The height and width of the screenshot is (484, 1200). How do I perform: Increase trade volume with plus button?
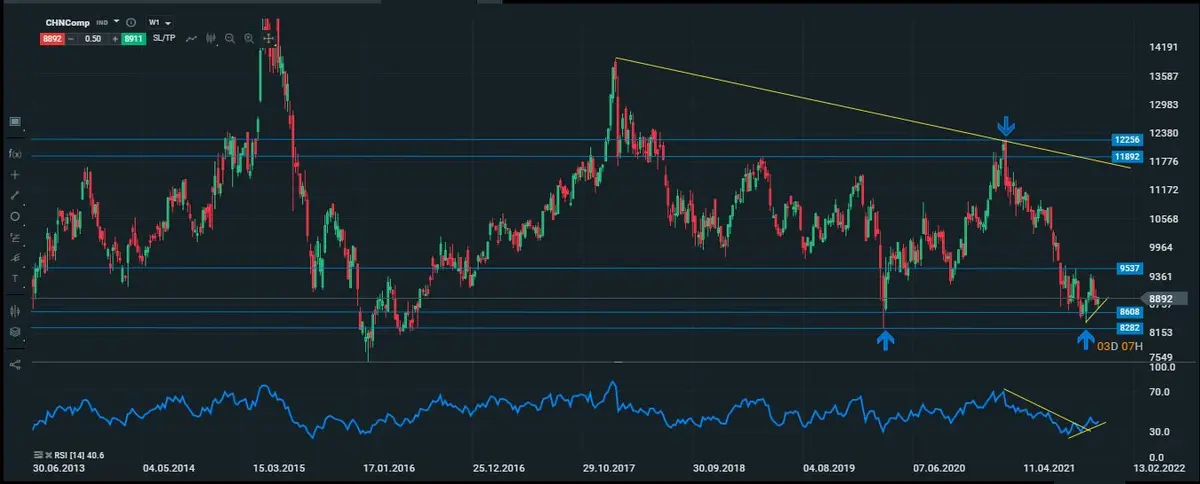(115, 39)
